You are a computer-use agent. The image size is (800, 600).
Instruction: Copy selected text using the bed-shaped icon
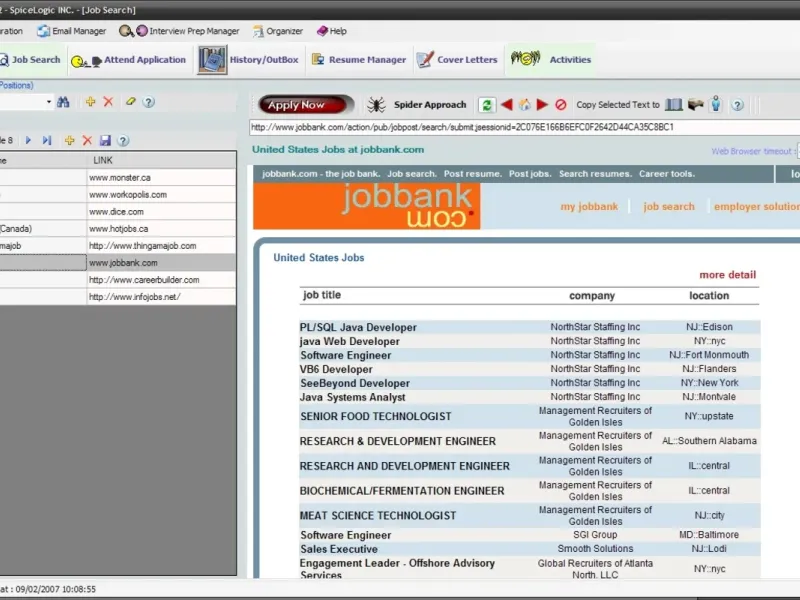(x=696, y=105)
